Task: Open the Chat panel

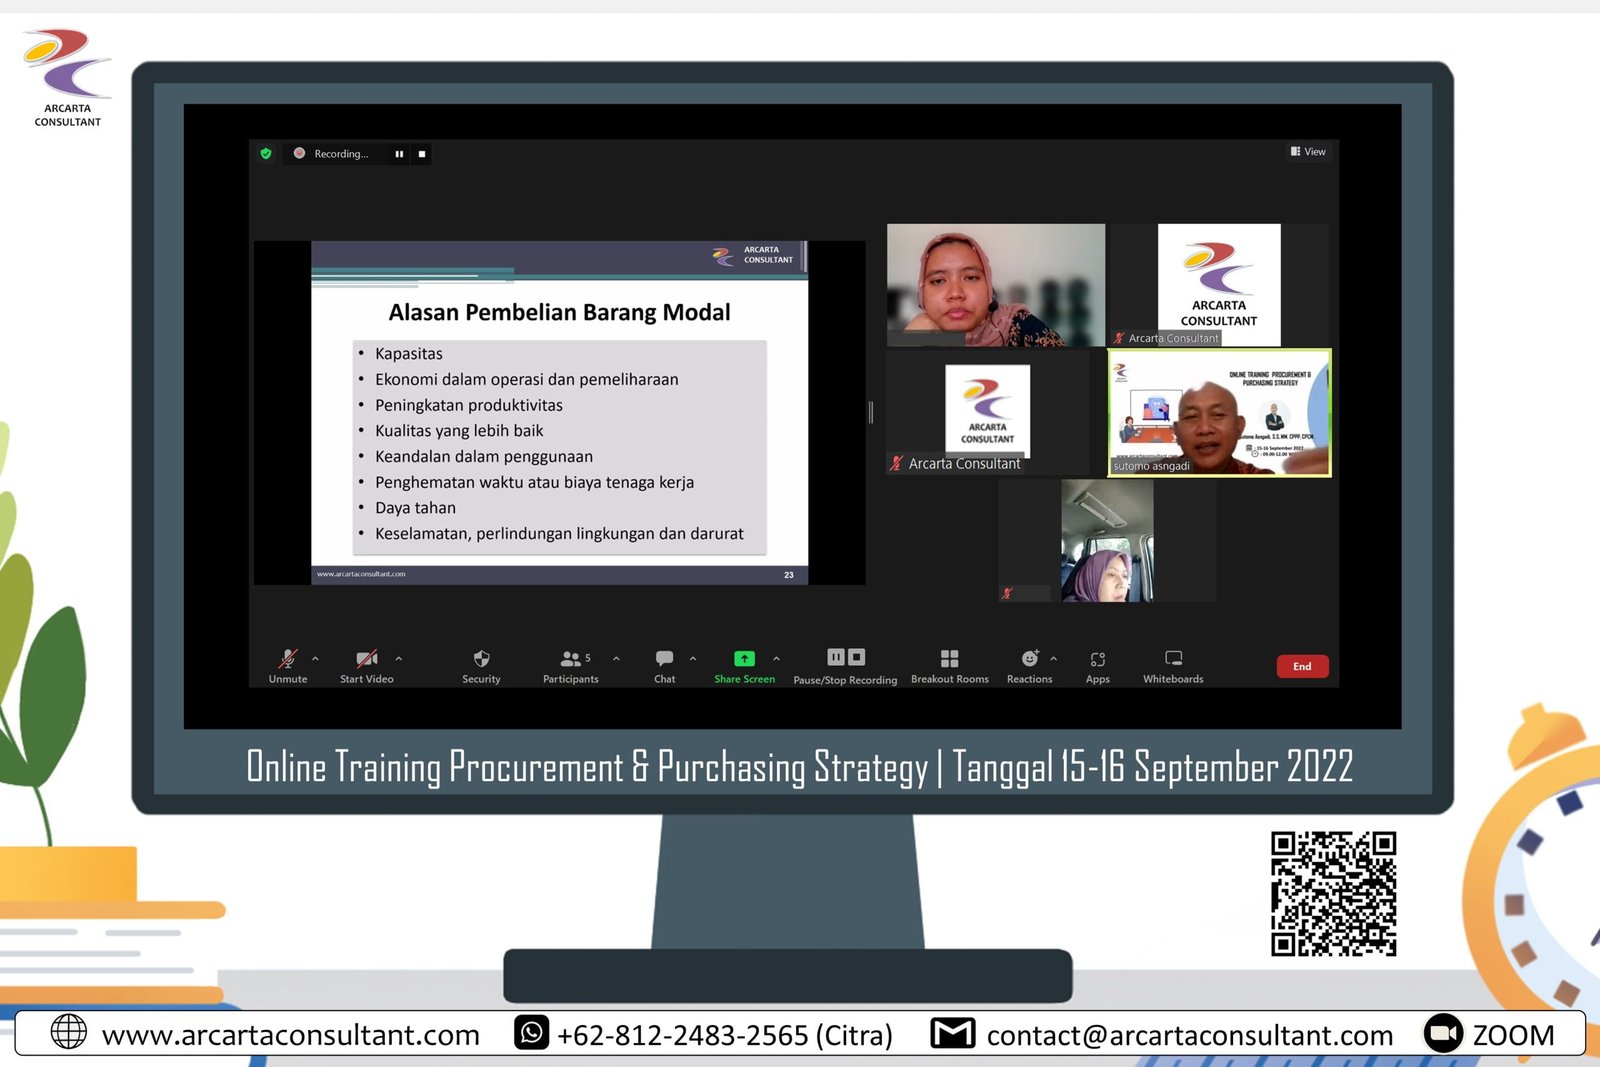Action: point(664,659)
